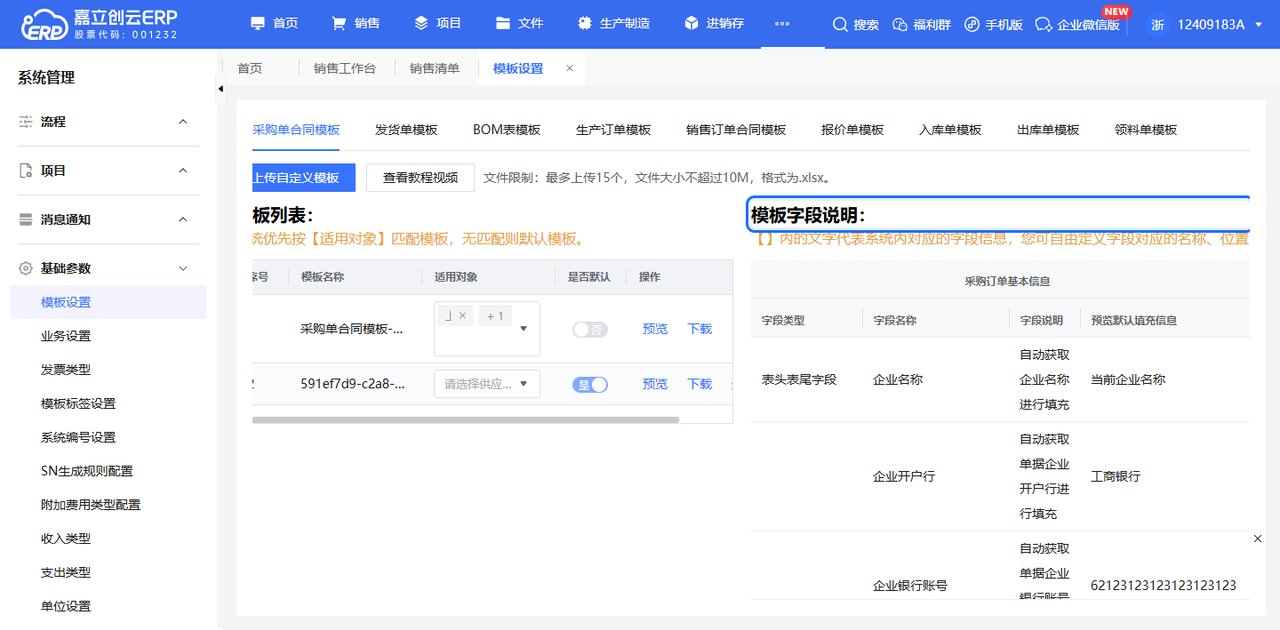The height and width of the screenshot is (630, 1280).
Task: Toggle 是否默认 switch showing 是
Action: tap(590, 384)
